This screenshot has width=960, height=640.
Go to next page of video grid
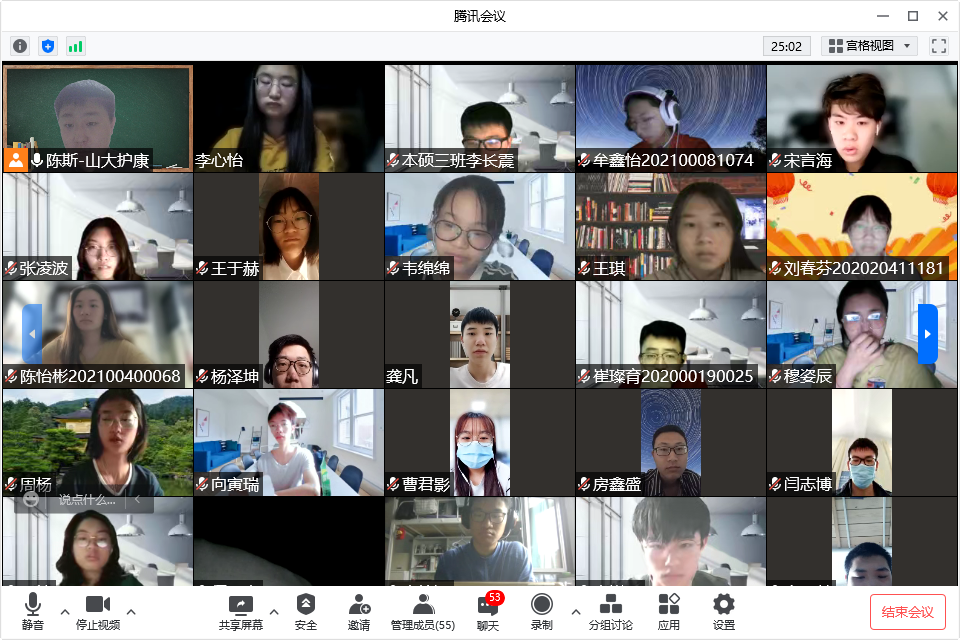pos(927,334)
